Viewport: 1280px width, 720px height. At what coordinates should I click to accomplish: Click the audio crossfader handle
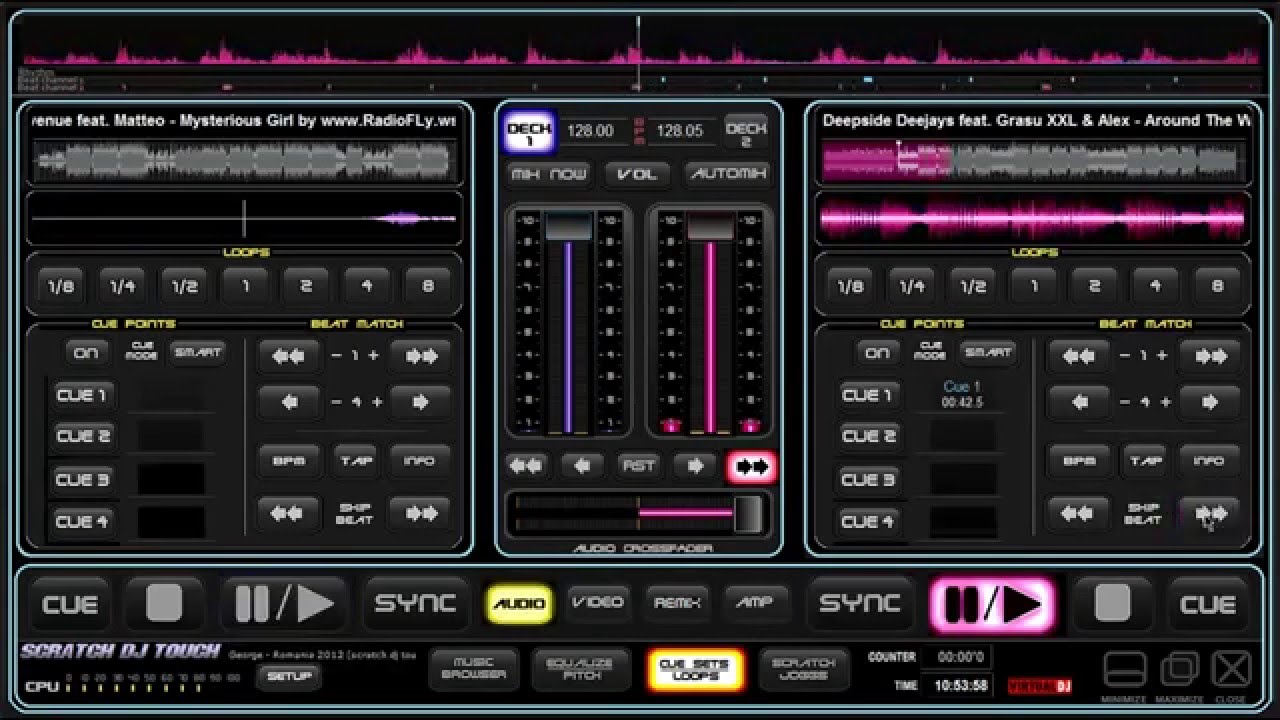click(x=747, y=514)
